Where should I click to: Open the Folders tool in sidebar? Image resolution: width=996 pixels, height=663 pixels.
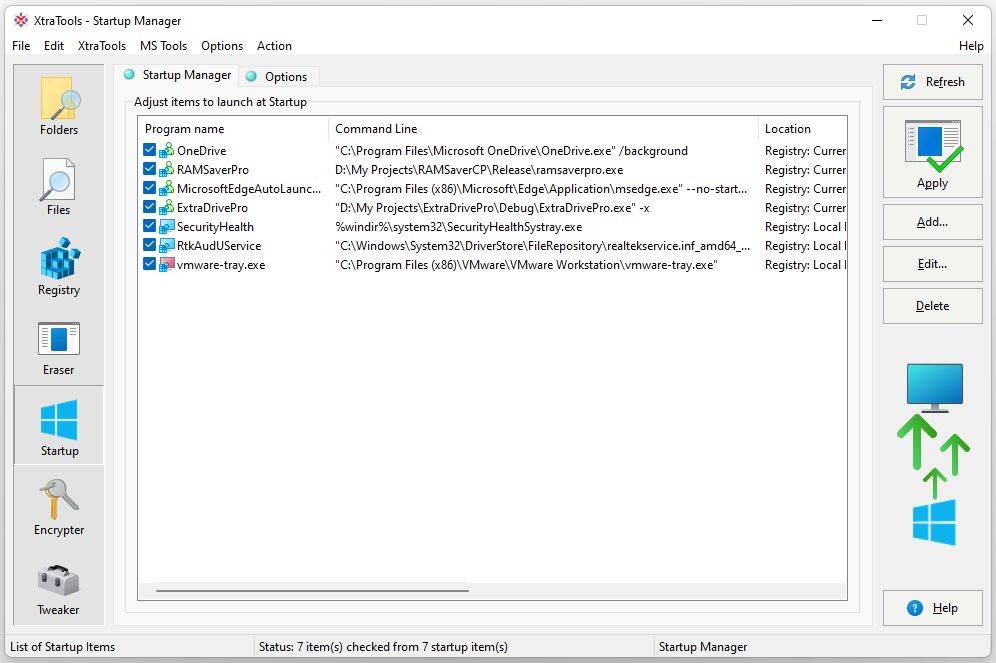[59, 105]
